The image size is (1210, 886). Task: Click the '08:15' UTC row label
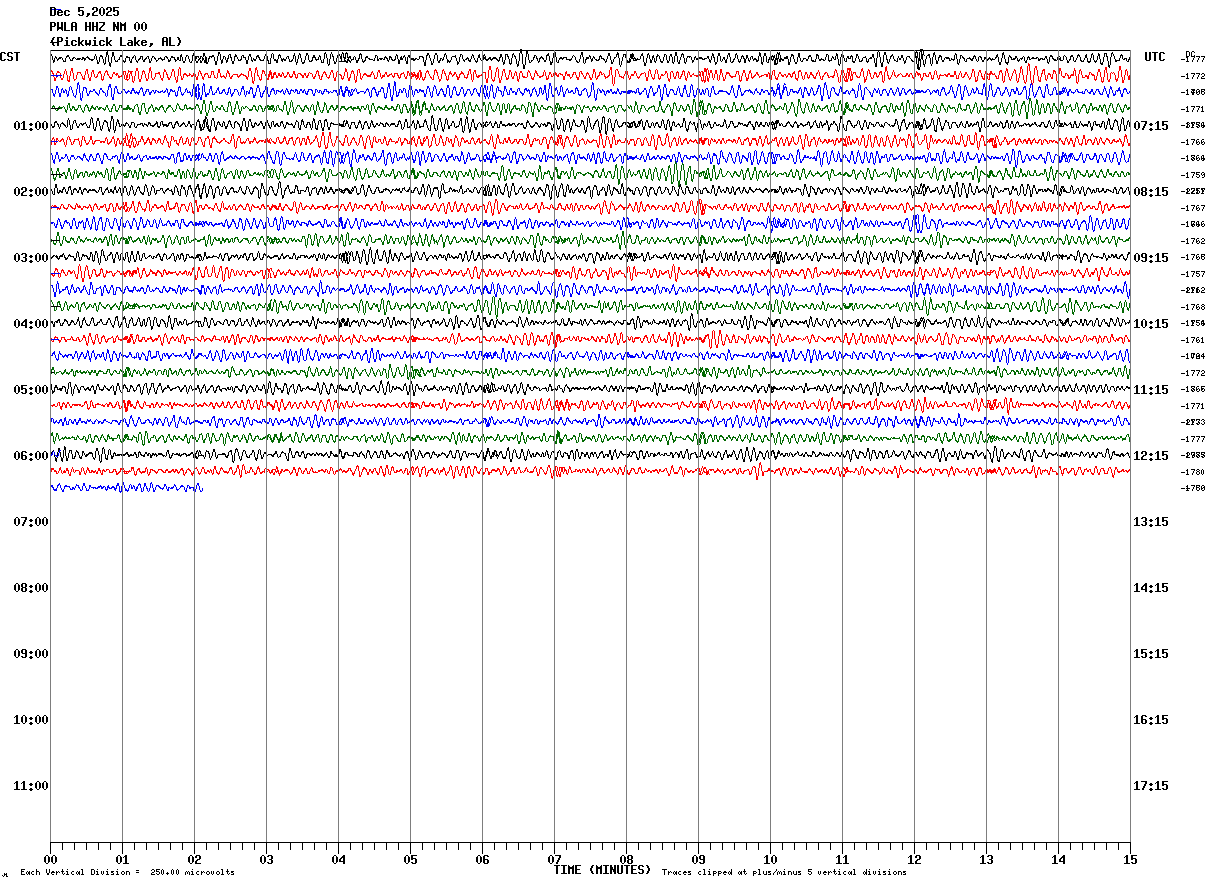1151,192
